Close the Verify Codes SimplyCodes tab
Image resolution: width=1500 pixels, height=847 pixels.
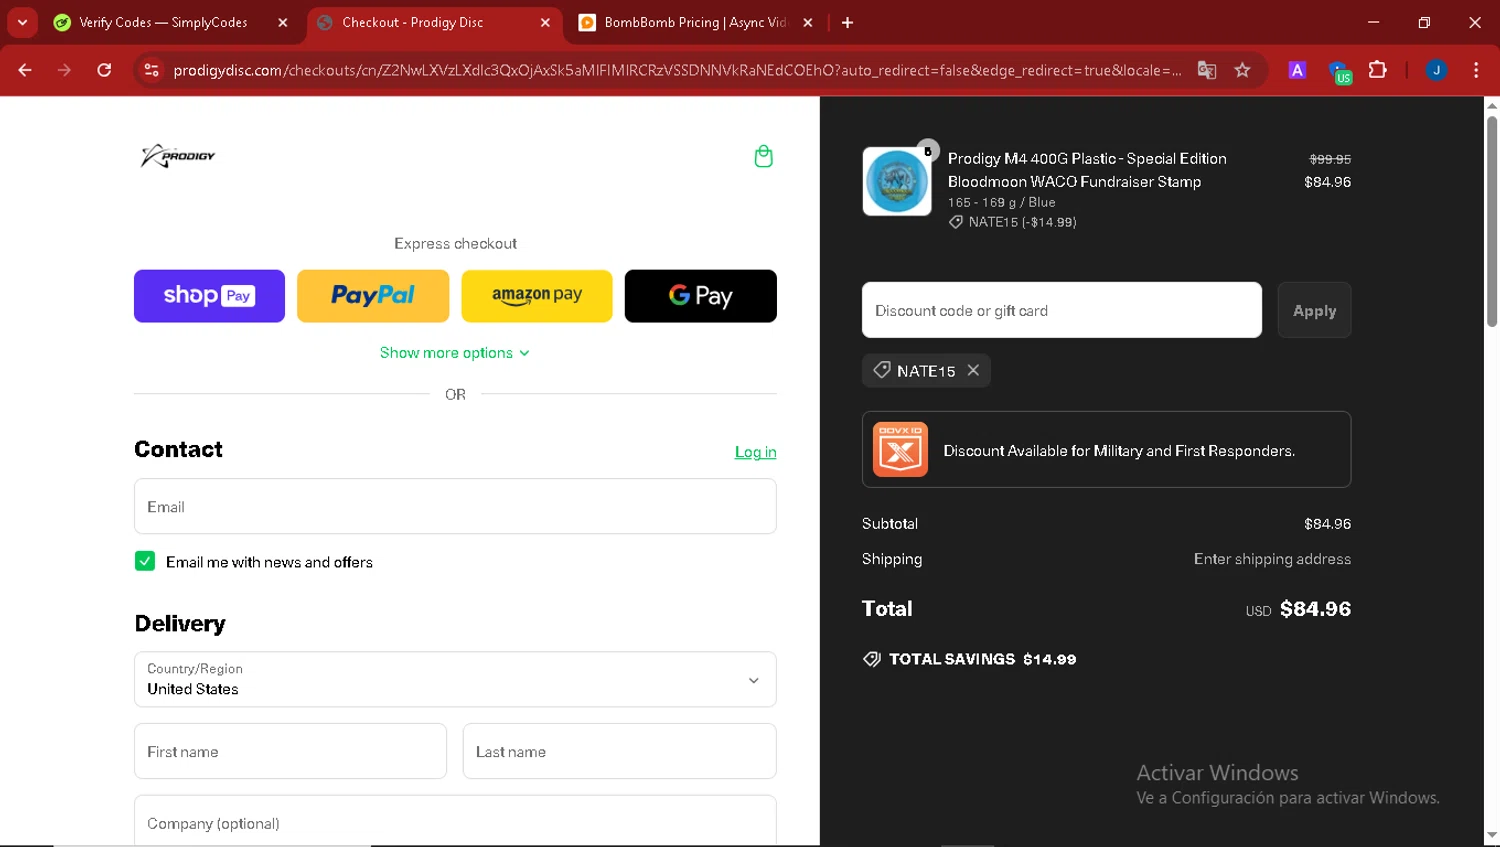(x=283, y=22)
